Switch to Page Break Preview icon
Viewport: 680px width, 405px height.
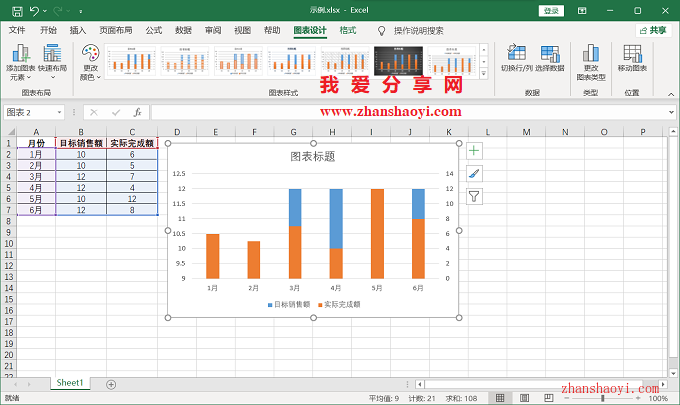click(x=549, y=398)
